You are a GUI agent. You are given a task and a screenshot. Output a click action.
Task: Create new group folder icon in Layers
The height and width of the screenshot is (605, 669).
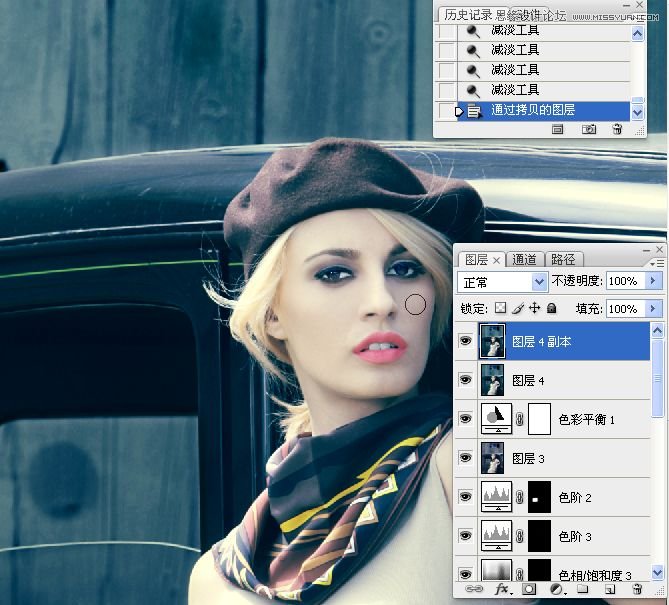pyautogui.click(x=582, y=591)
